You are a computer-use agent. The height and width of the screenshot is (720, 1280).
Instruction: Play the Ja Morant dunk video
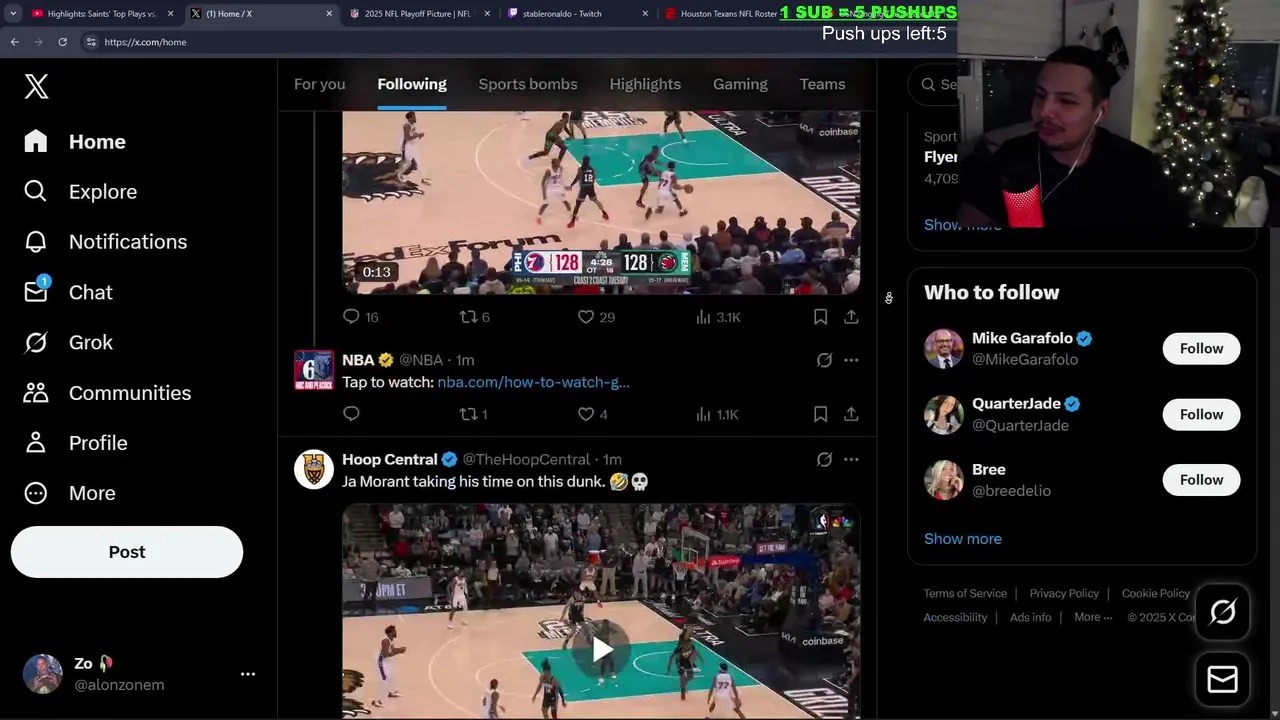[x=602, y=650]
